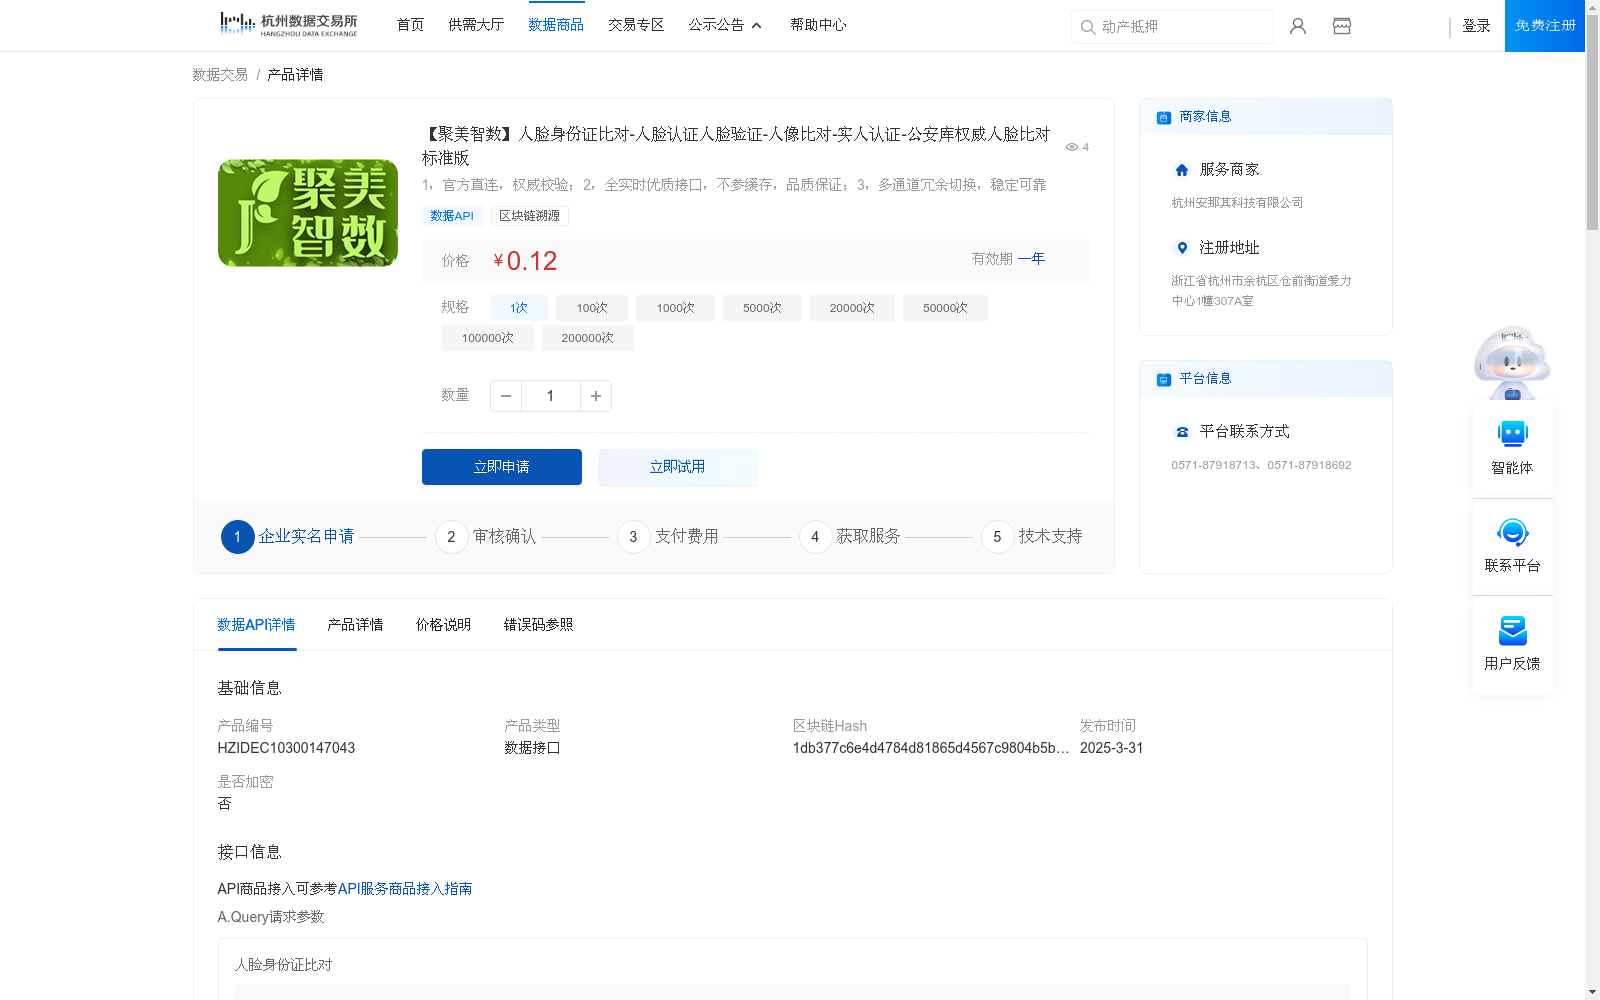This screenshot has height=1000, width=1600.
Task: Click step 4 获取服务
Action: click(850, 537)
